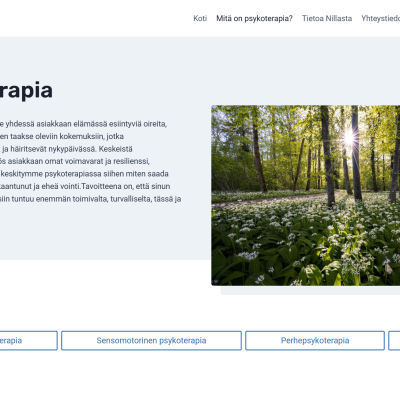
Task: Select the Perhepsykoterapia button
Action: click(x=315, y=341)
